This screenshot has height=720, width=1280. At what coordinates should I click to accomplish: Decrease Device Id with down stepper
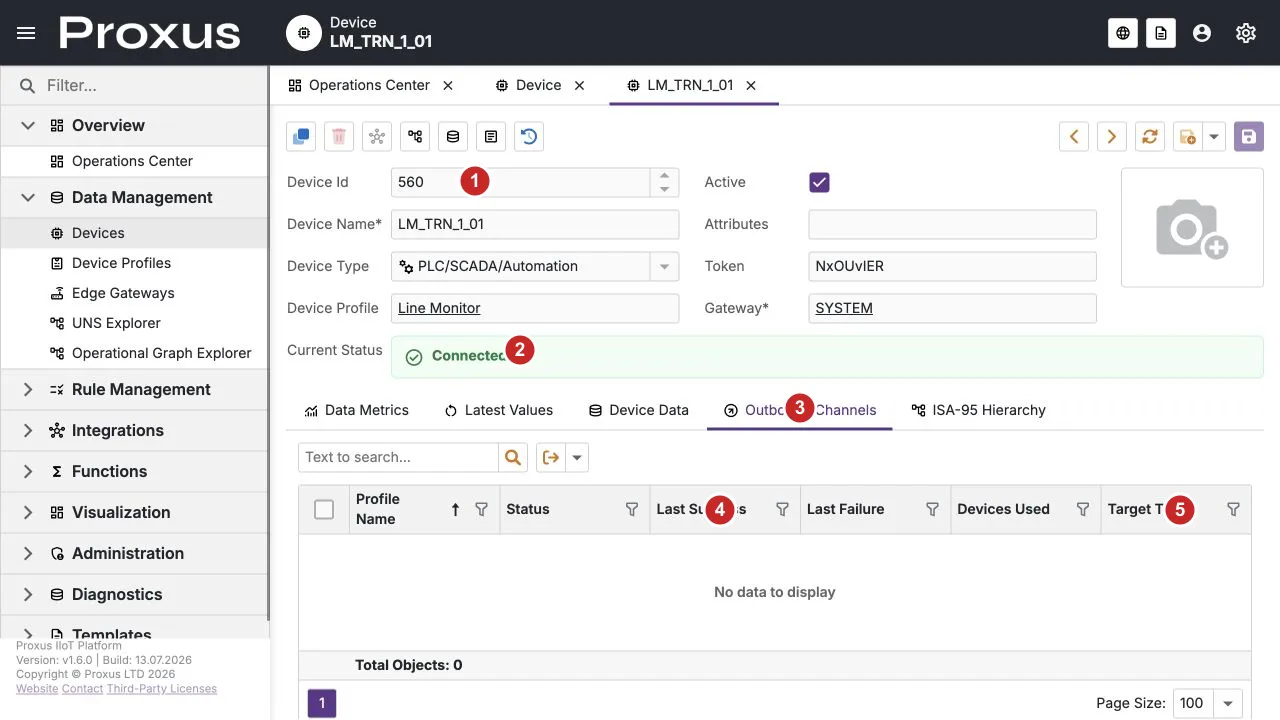coord(665,189)
